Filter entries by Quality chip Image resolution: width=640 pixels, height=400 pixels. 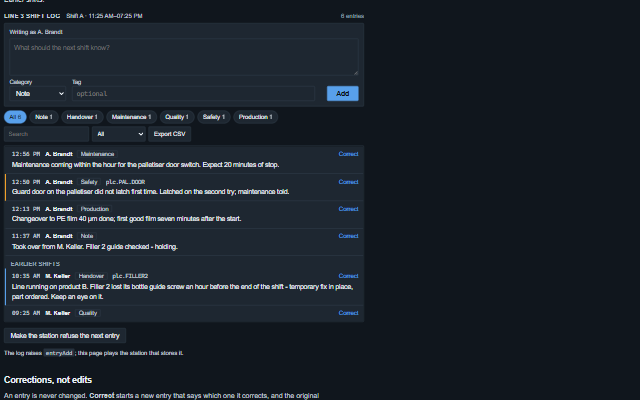point(177,117)
